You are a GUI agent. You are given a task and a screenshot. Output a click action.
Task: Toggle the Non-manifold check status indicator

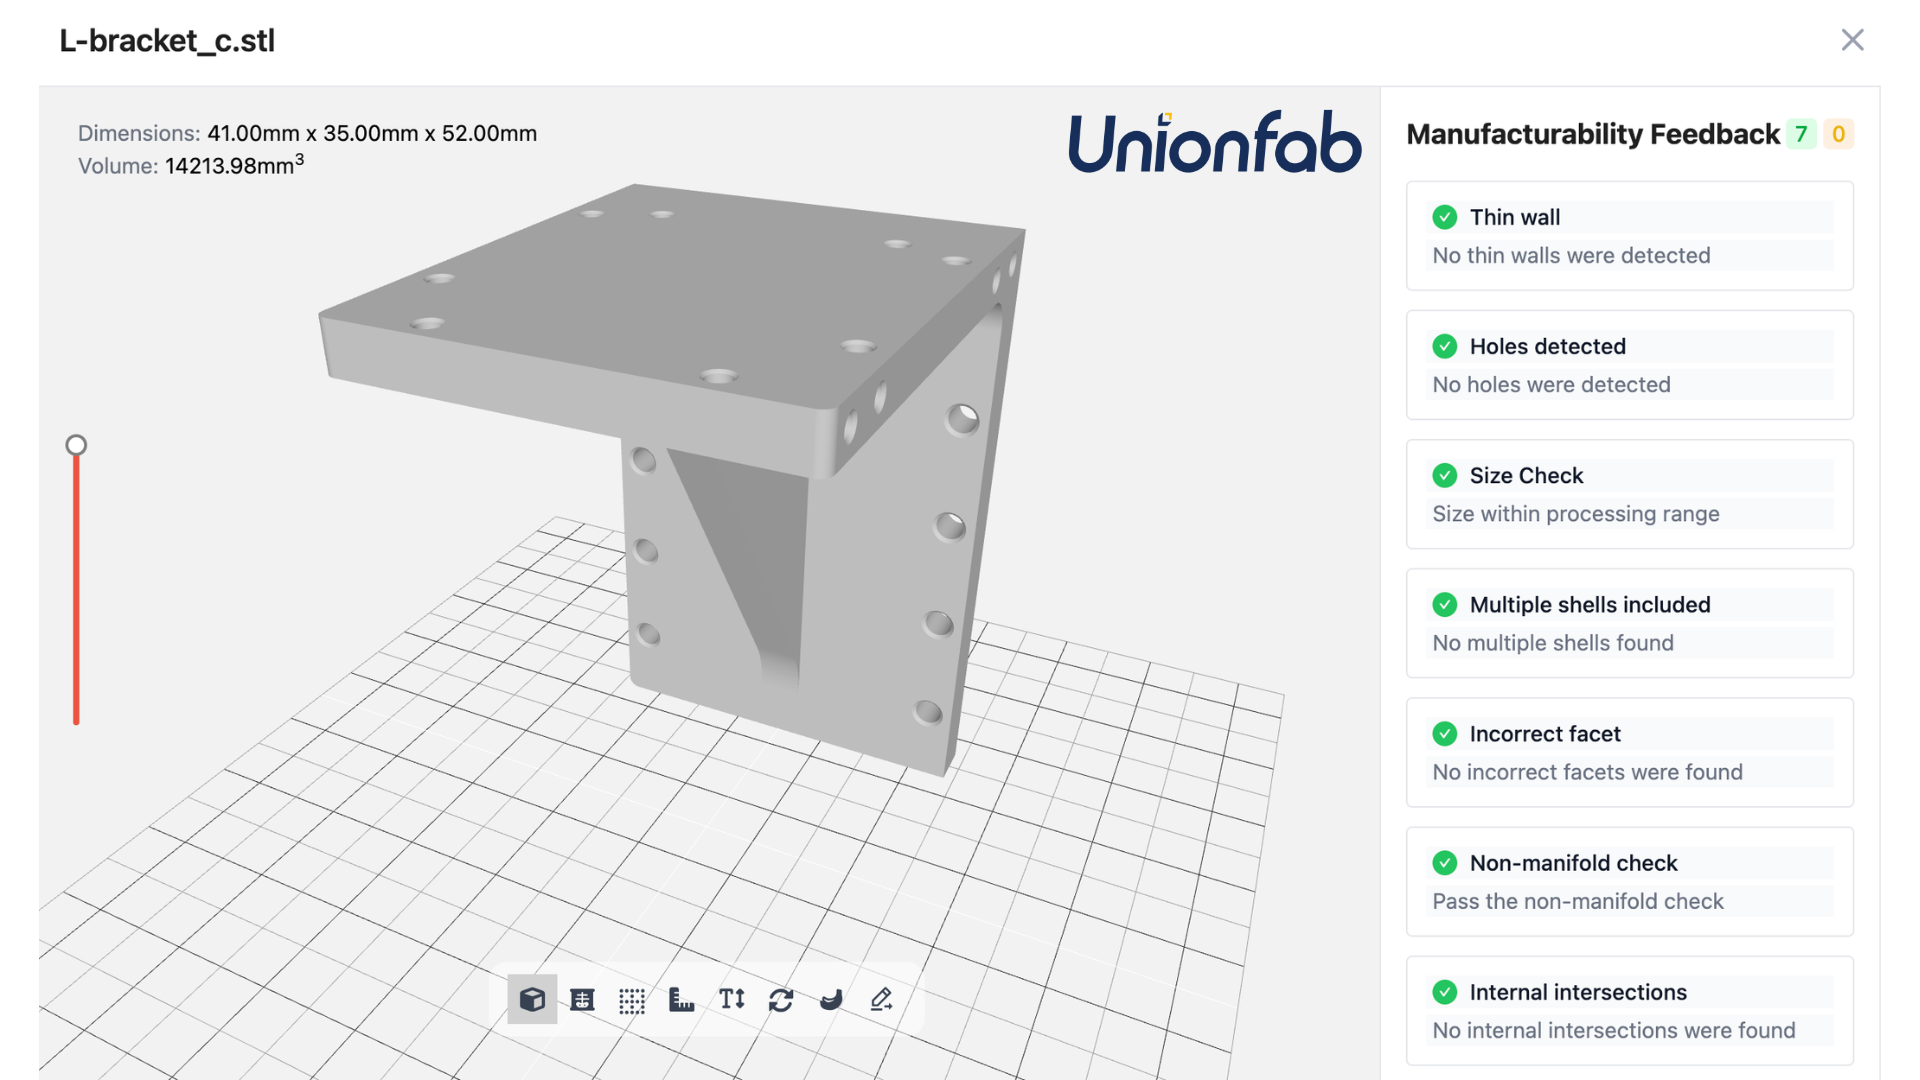(1444, 862)
